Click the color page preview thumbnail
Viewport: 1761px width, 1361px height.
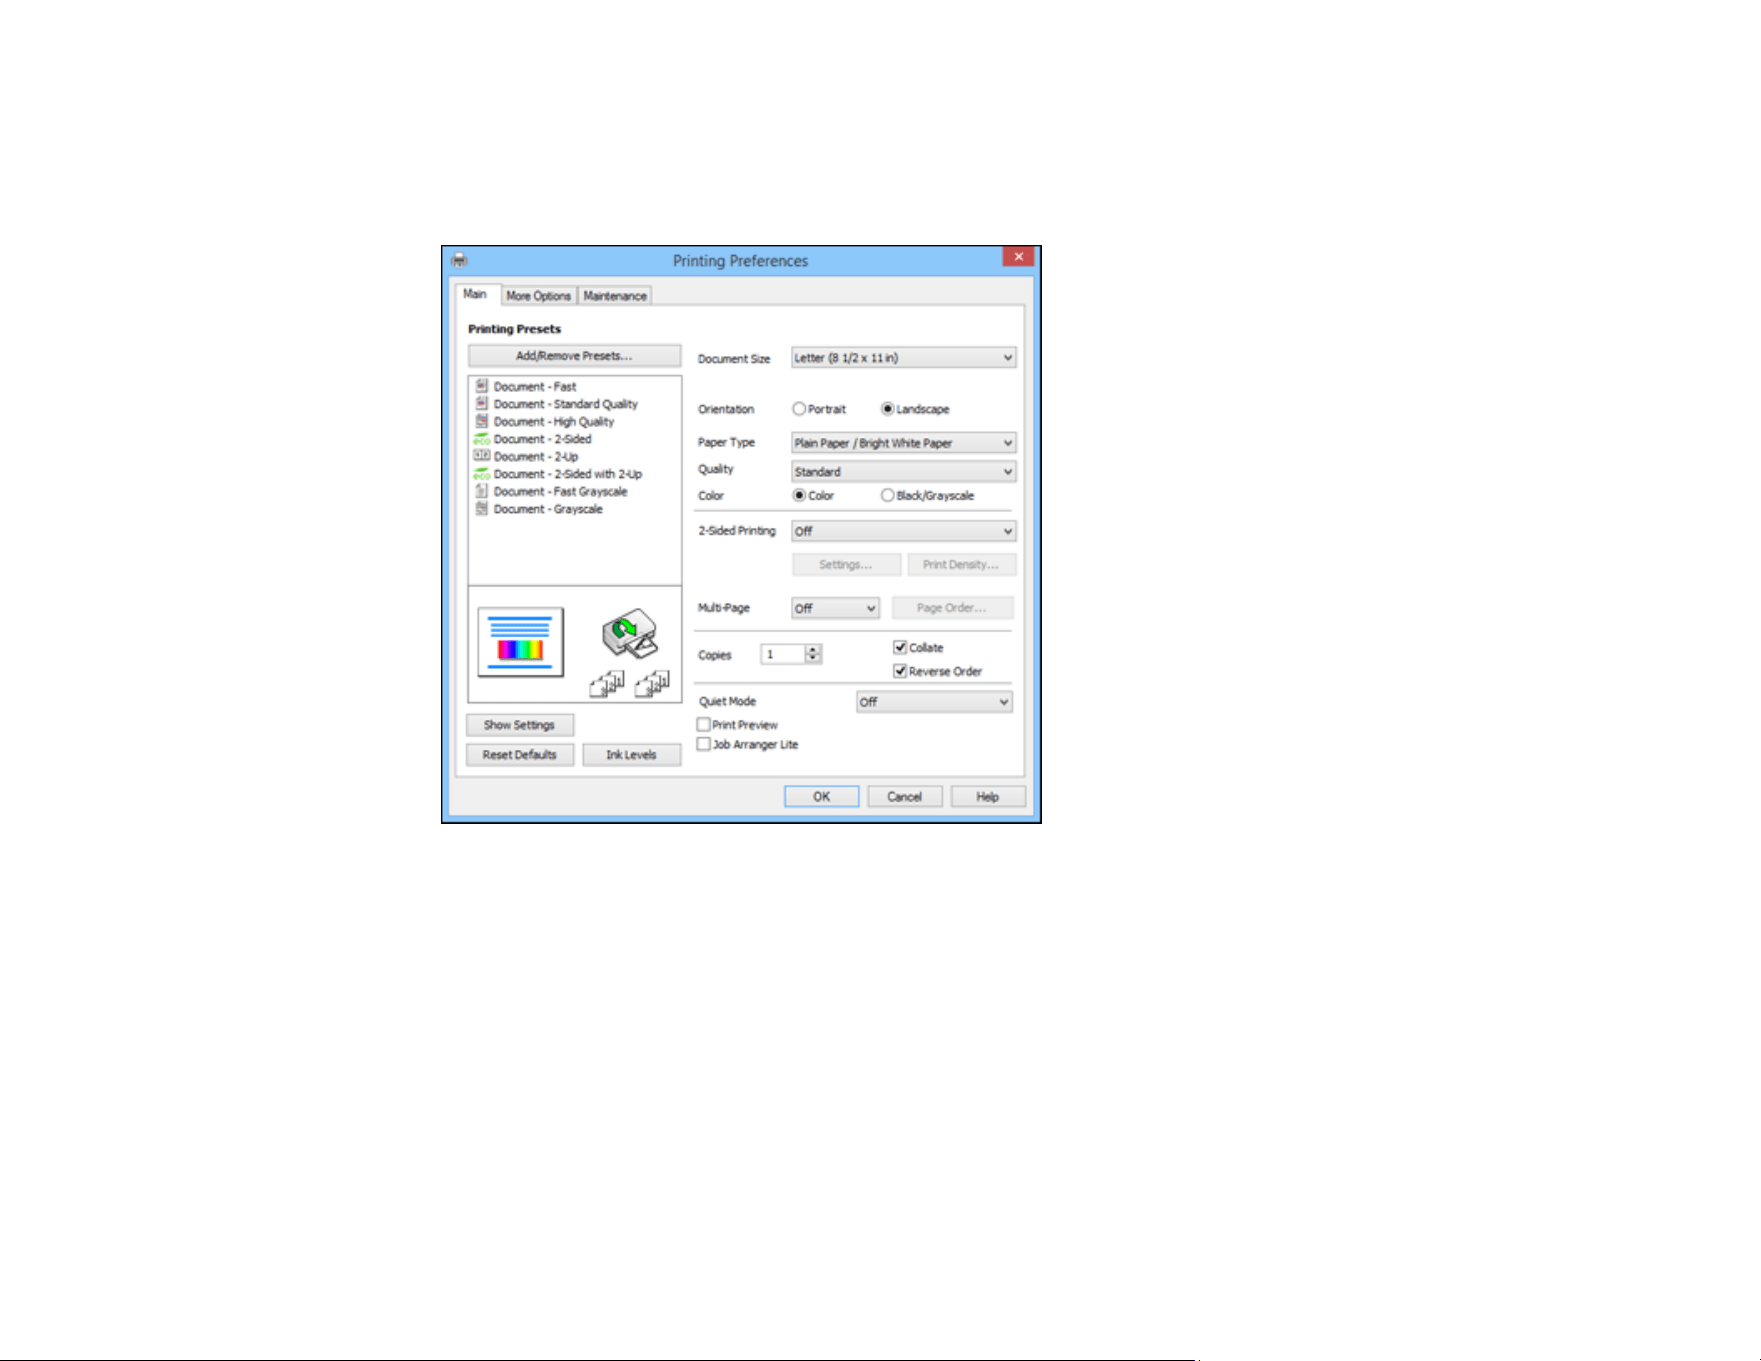[521, 642]
